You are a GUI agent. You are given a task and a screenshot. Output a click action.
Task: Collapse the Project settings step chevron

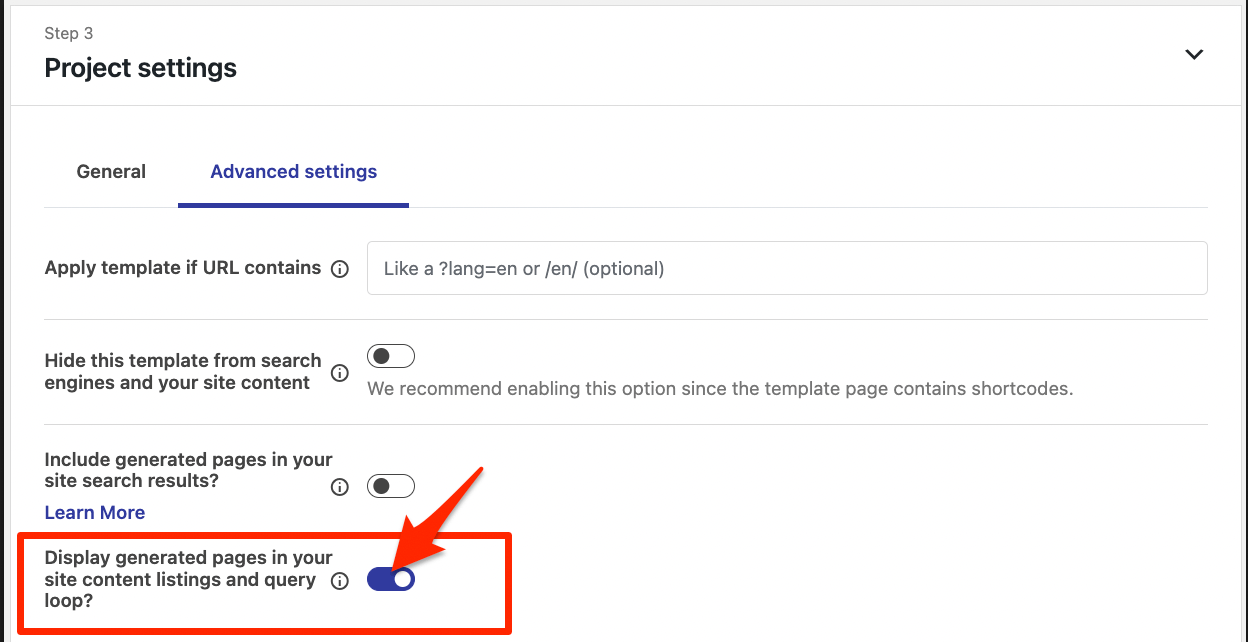coord(1194,54)
